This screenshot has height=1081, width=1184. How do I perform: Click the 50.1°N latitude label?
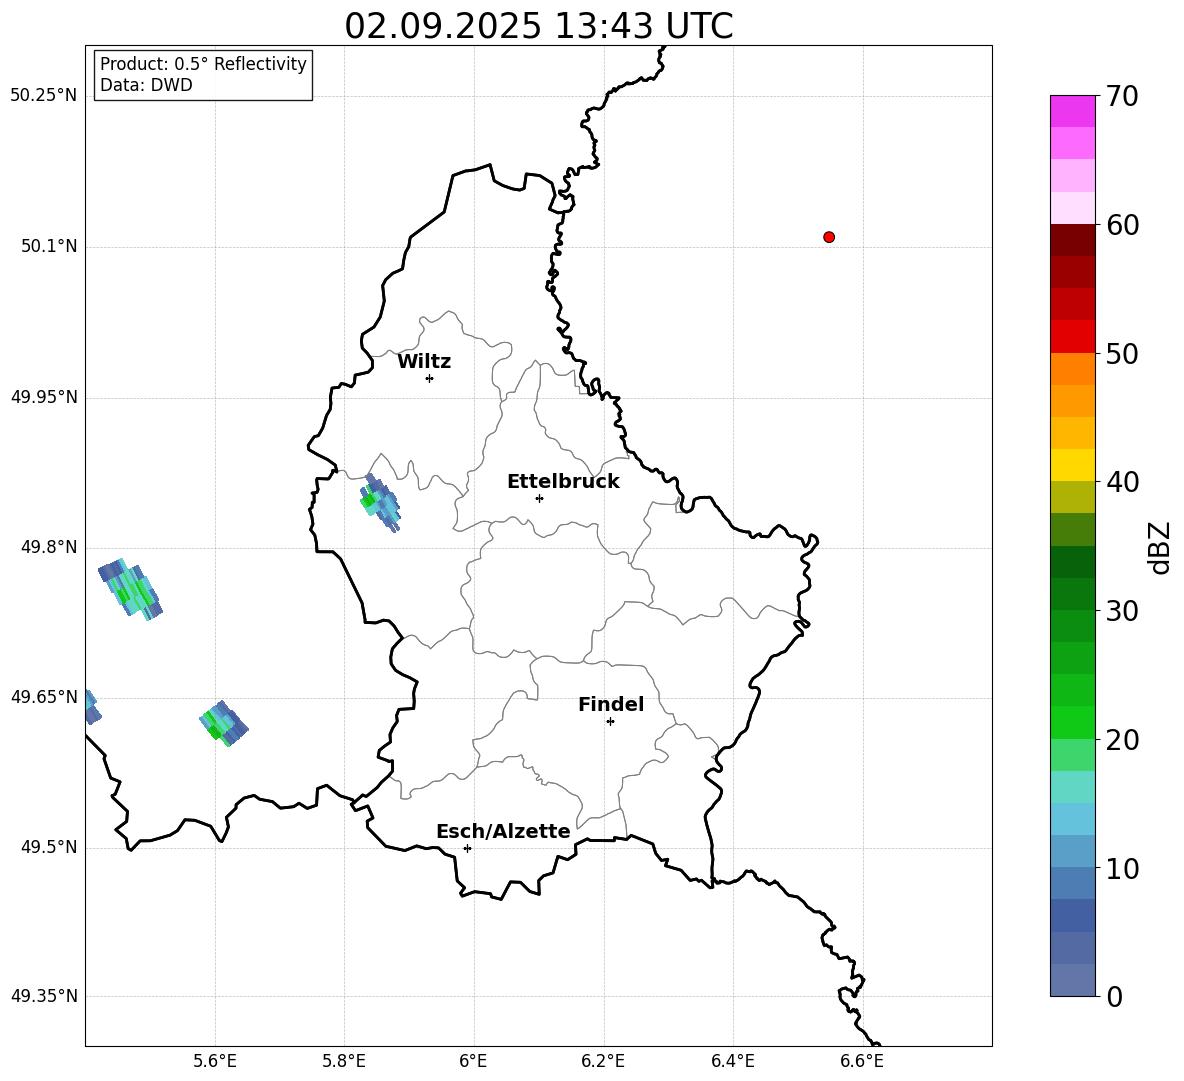(48, 247)
